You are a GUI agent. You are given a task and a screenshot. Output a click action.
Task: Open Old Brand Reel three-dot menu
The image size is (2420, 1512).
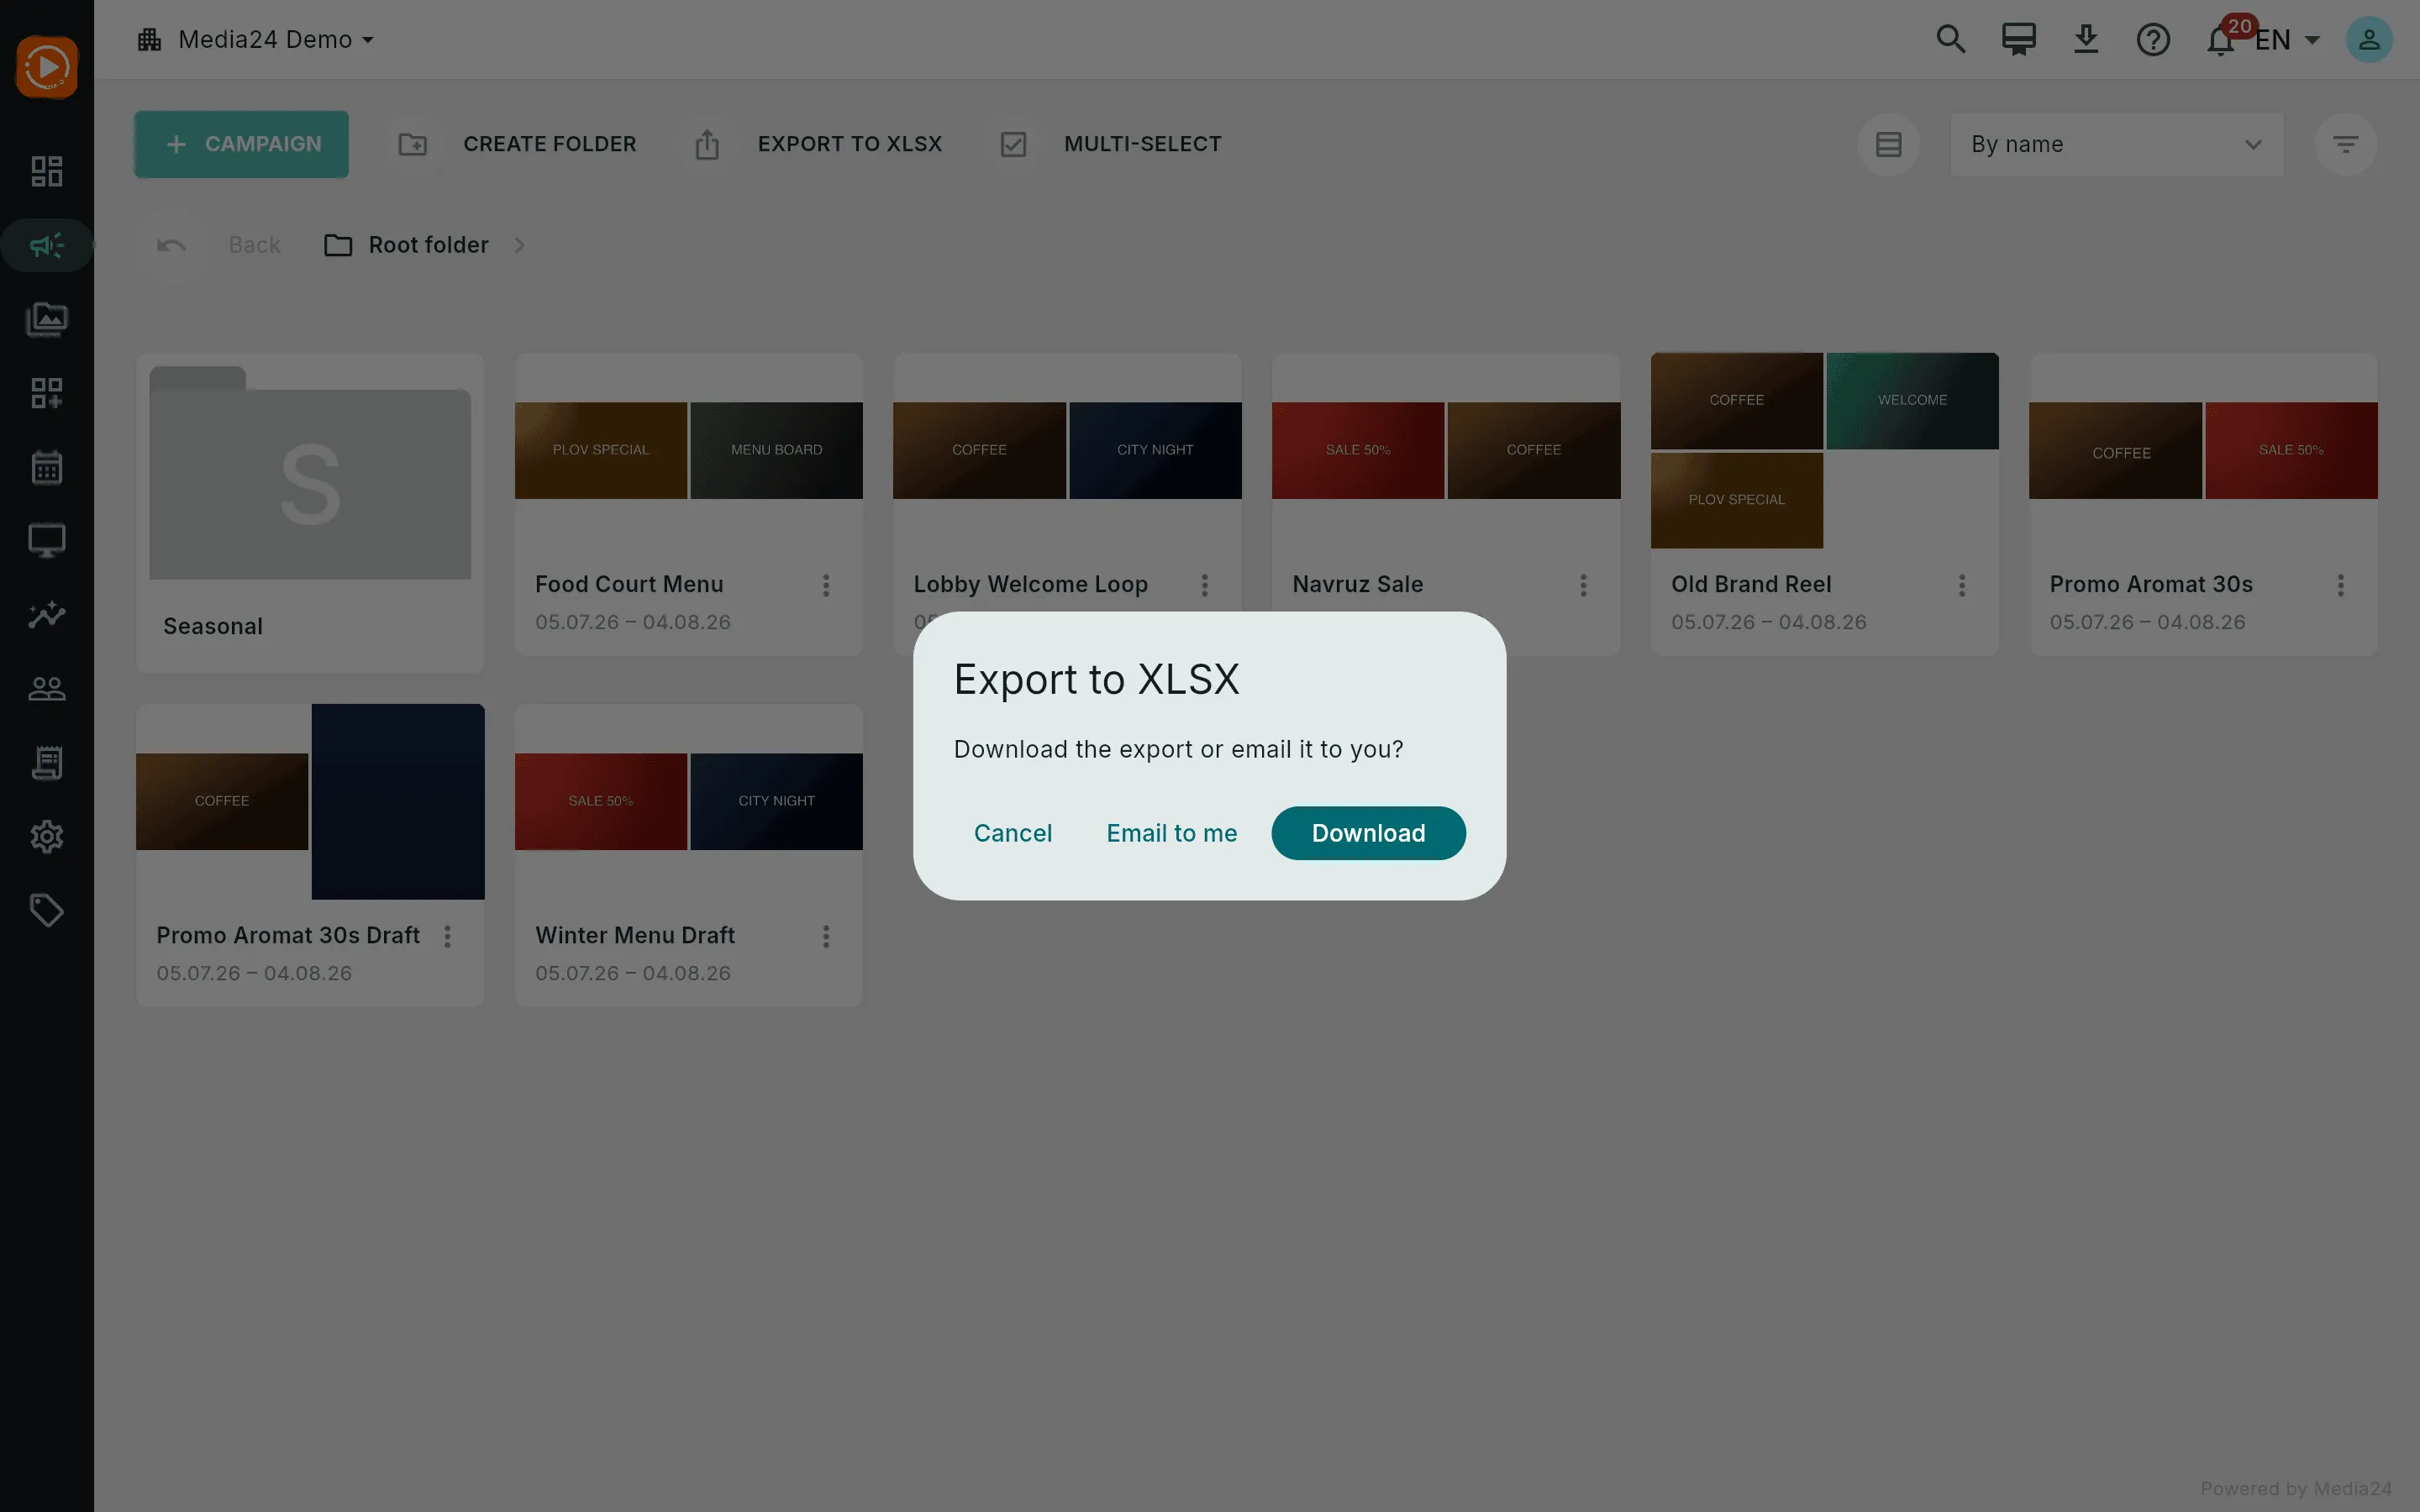coord(1962,585)
